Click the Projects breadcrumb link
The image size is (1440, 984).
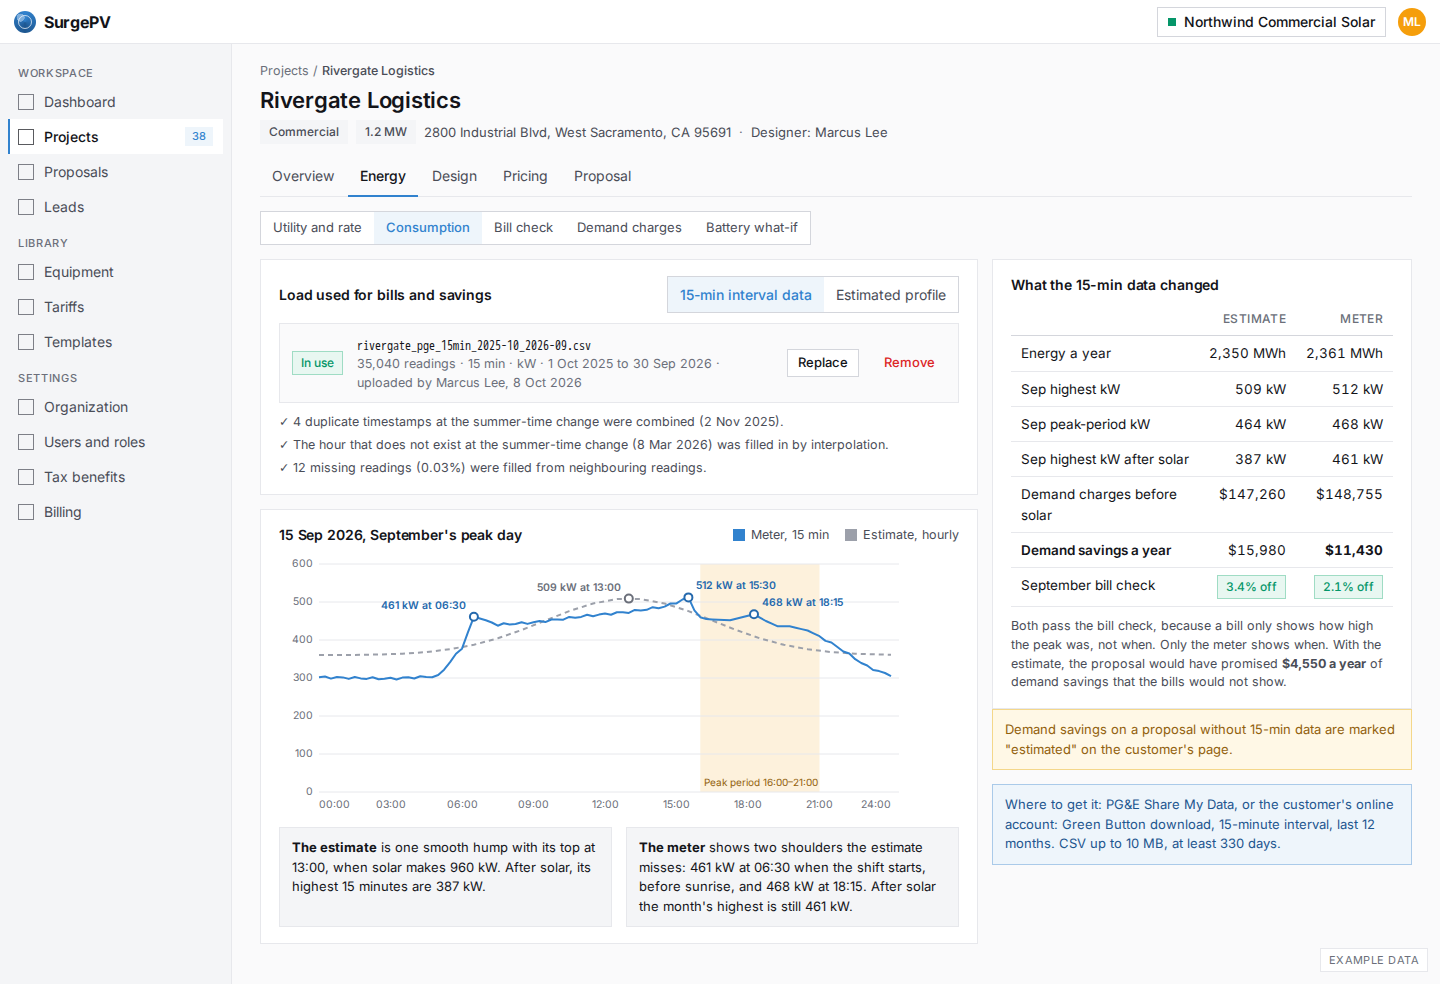pyautogui.click(x=284, y=71)
